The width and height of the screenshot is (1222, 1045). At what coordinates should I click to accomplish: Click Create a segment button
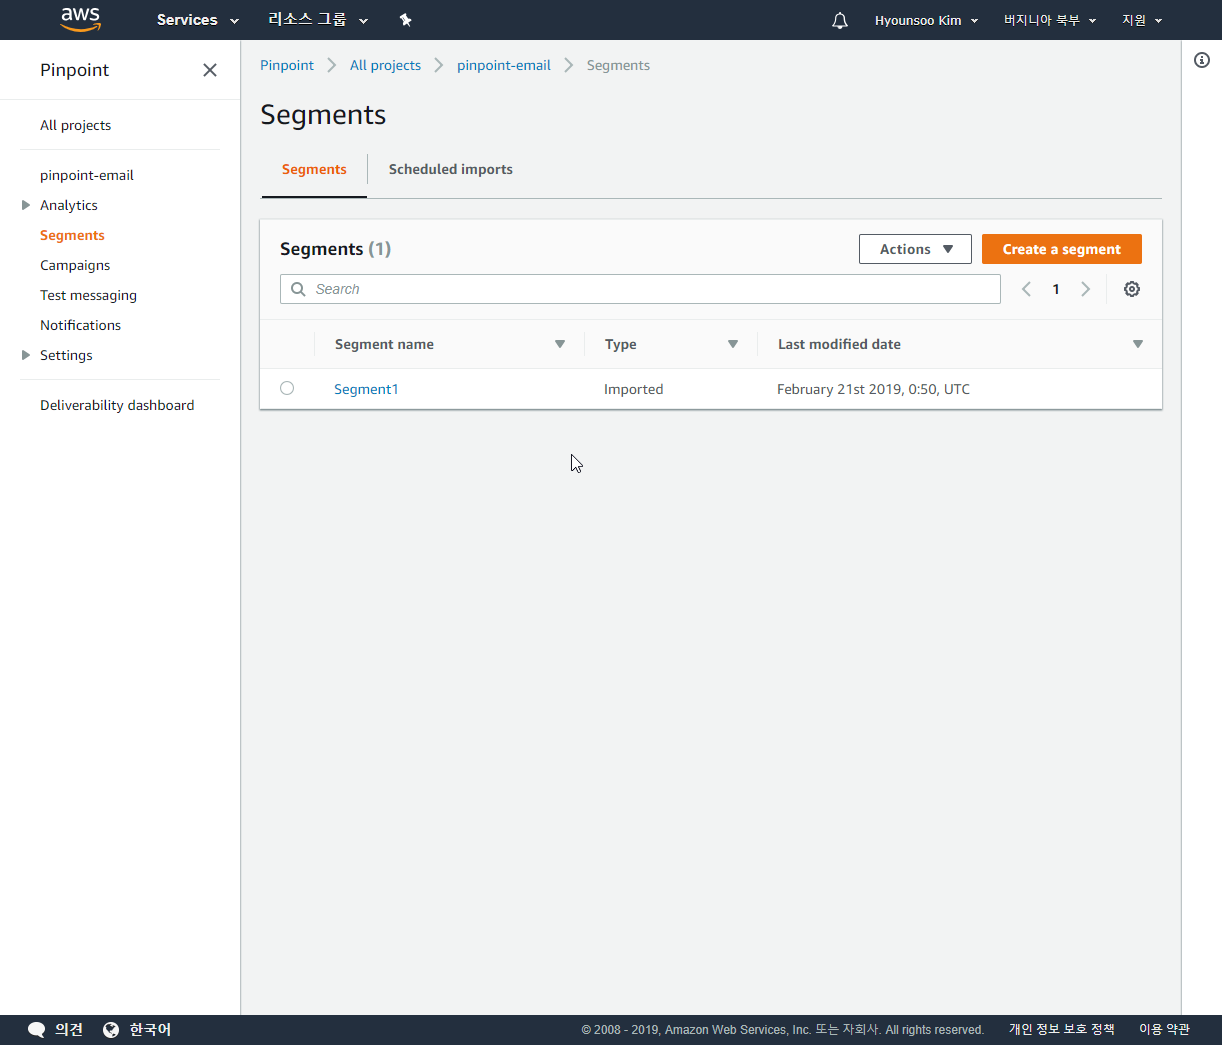click(x=1062, y=249)
